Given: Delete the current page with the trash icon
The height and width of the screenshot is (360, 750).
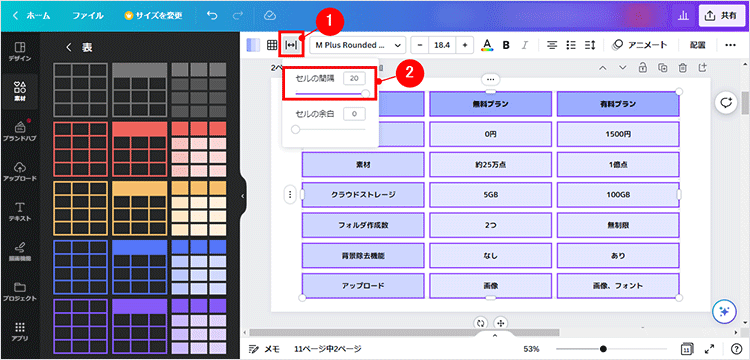Looking at the screenshot, I should pos(683,67).
